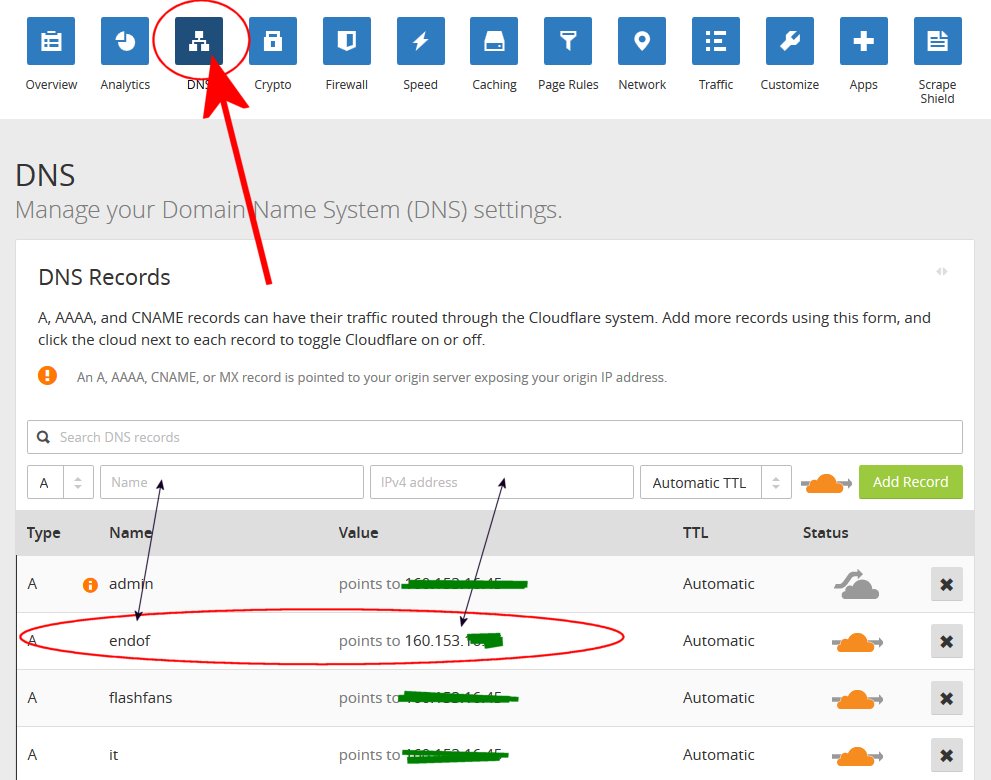Click the Analytics menu label
The height and width of the screenshot is (780, 991).
pyautogui.click(x=125, y=85)
